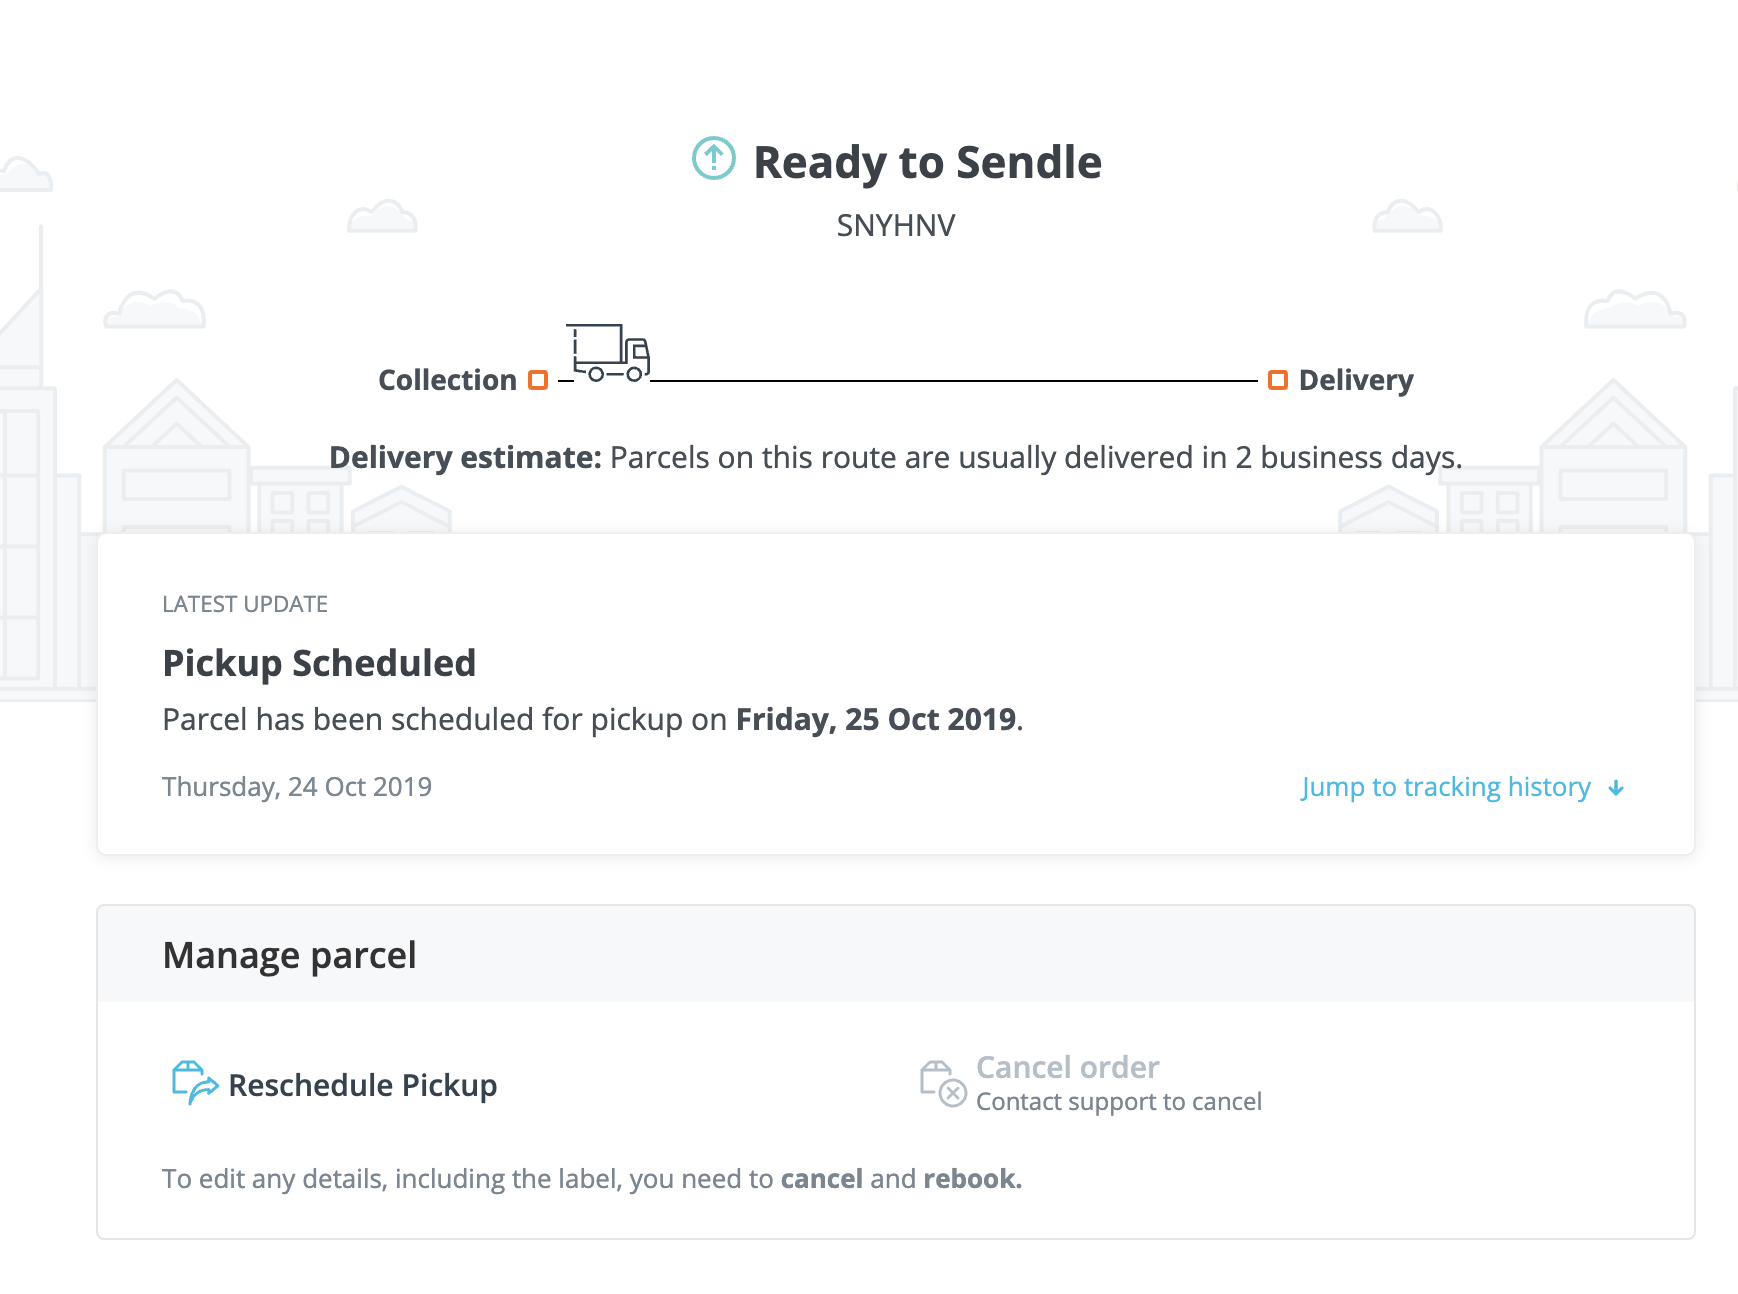Click the Delivery estimate text

(x=896, y=457)
